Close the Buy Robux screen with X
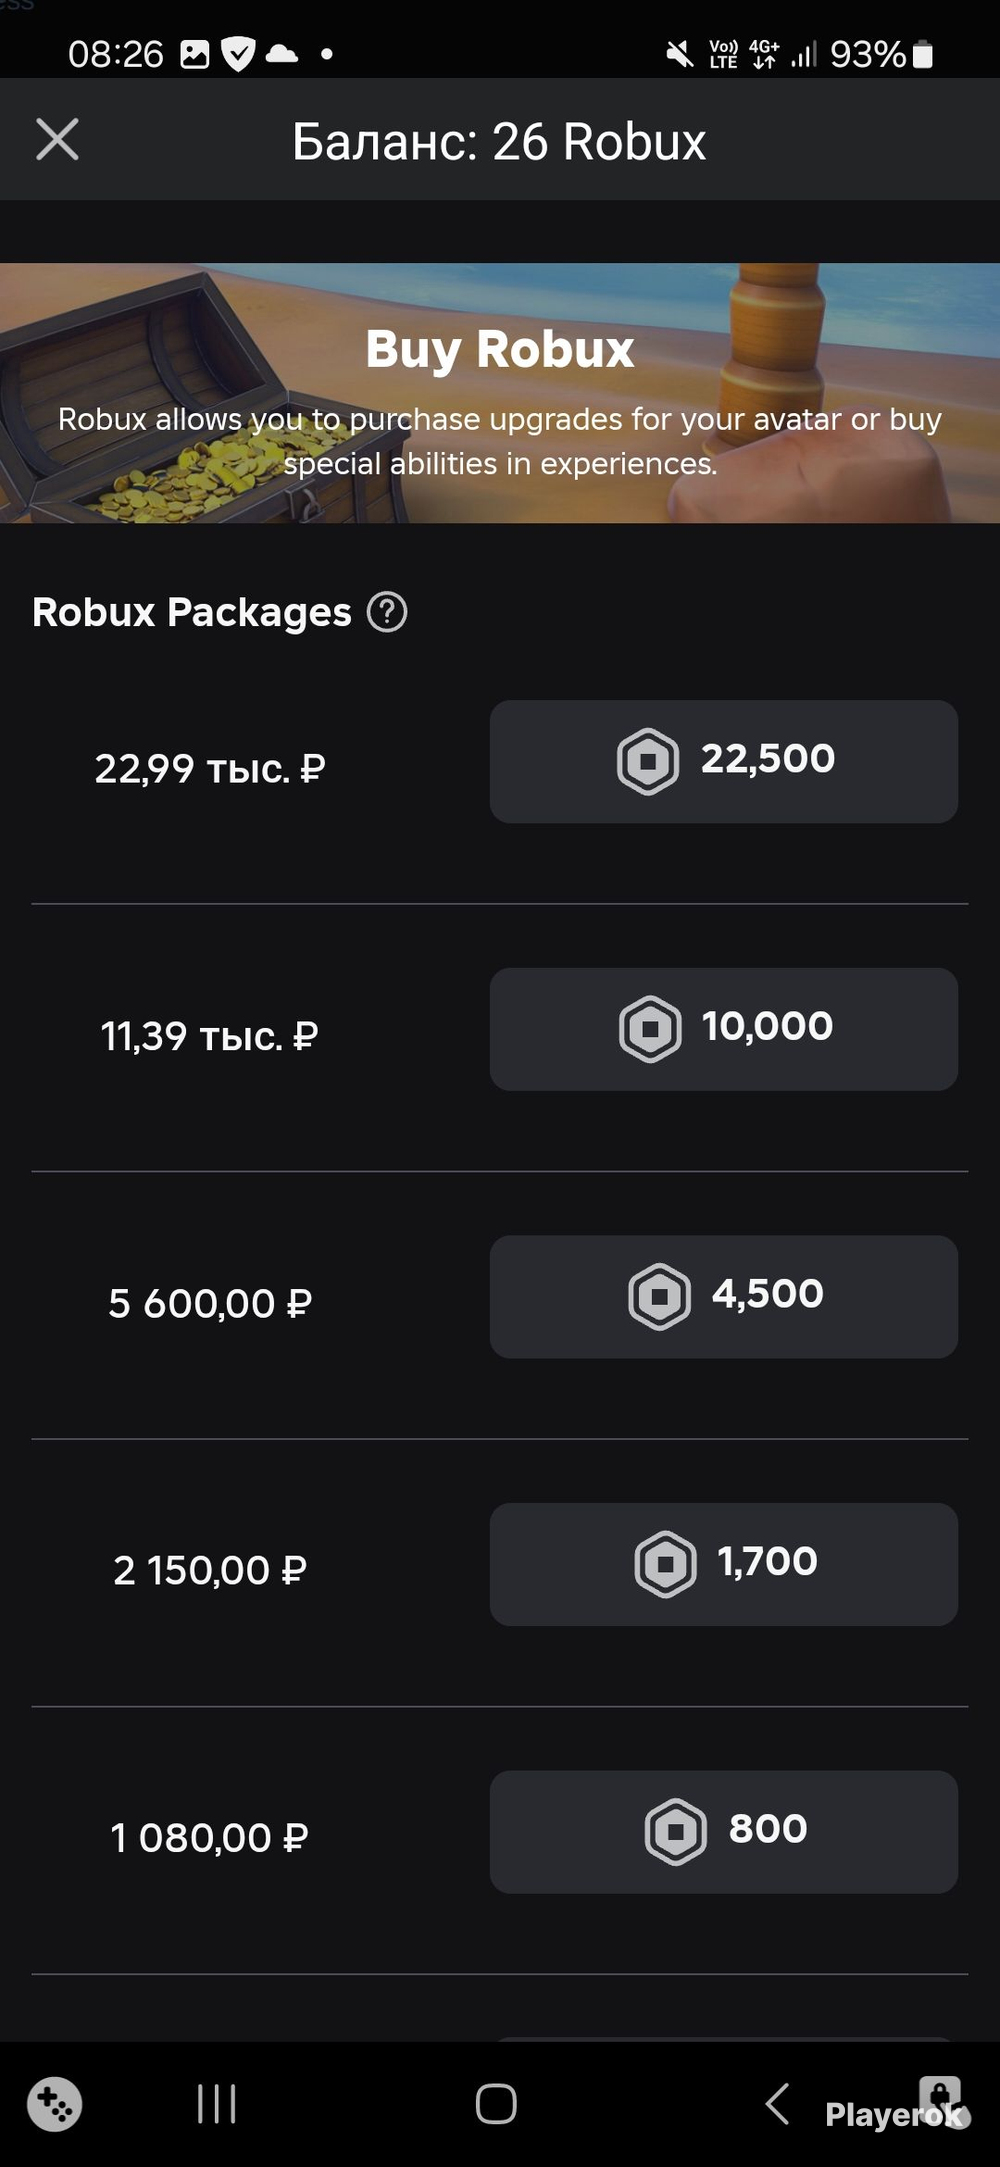Screen dimensions: 1000x2167 [57, 139]
